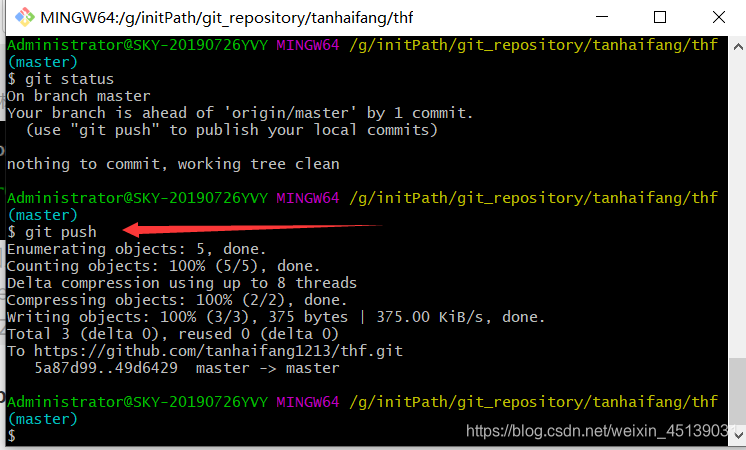Click the 'use "git push" to publish' hint line
Viewport: 746px width, 450px height.
click(x=232, y=130)
